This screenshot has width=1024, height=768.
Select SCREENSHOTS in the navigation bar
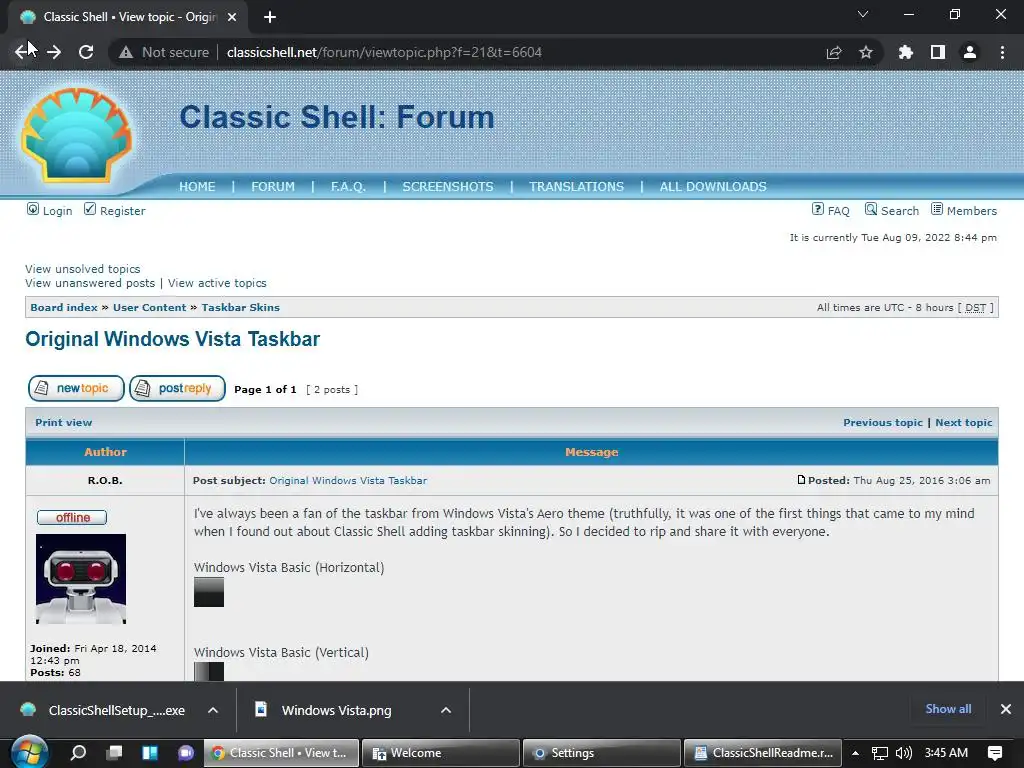pyautogui.click(x=448, y=186)
